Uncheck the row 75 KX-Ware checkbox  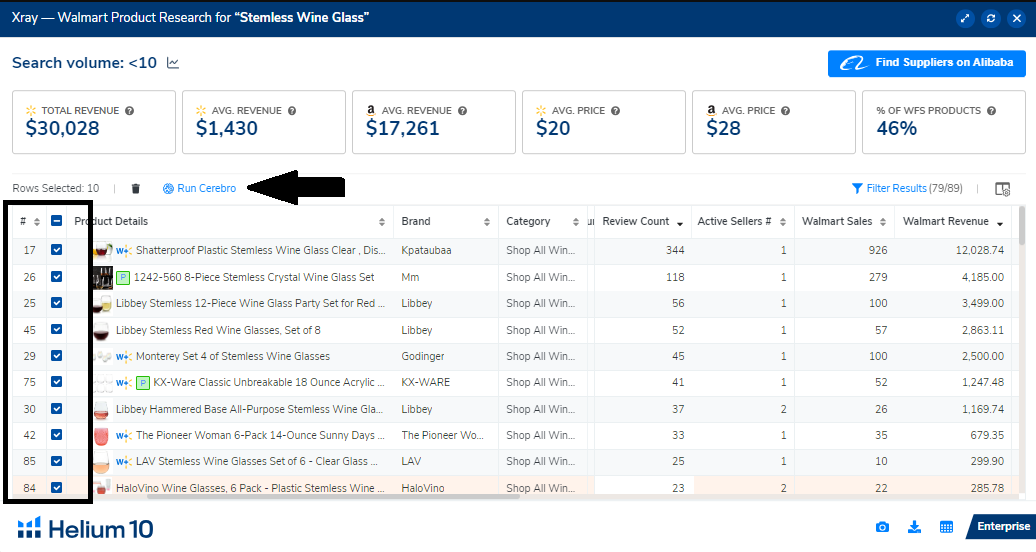57,381
